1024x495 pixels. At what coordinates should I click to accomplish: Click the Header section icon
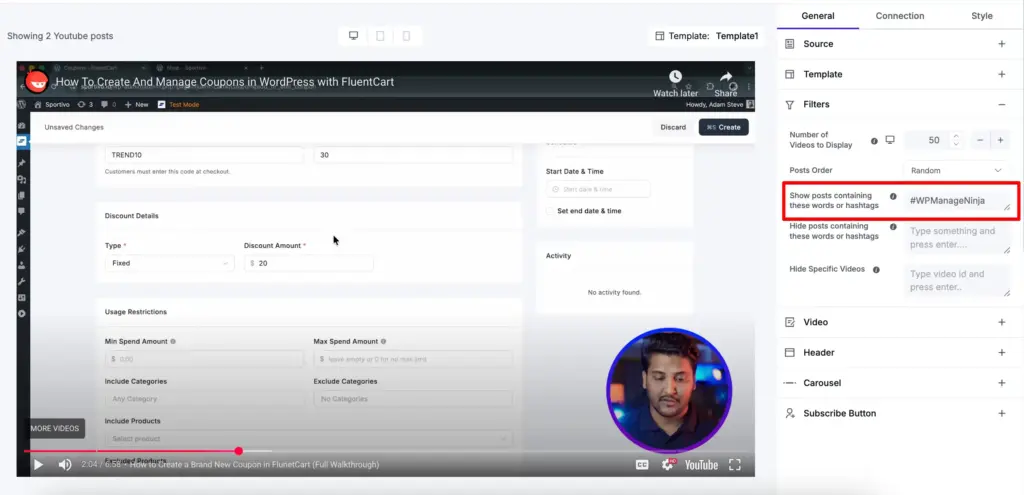(x=790, y=353)
